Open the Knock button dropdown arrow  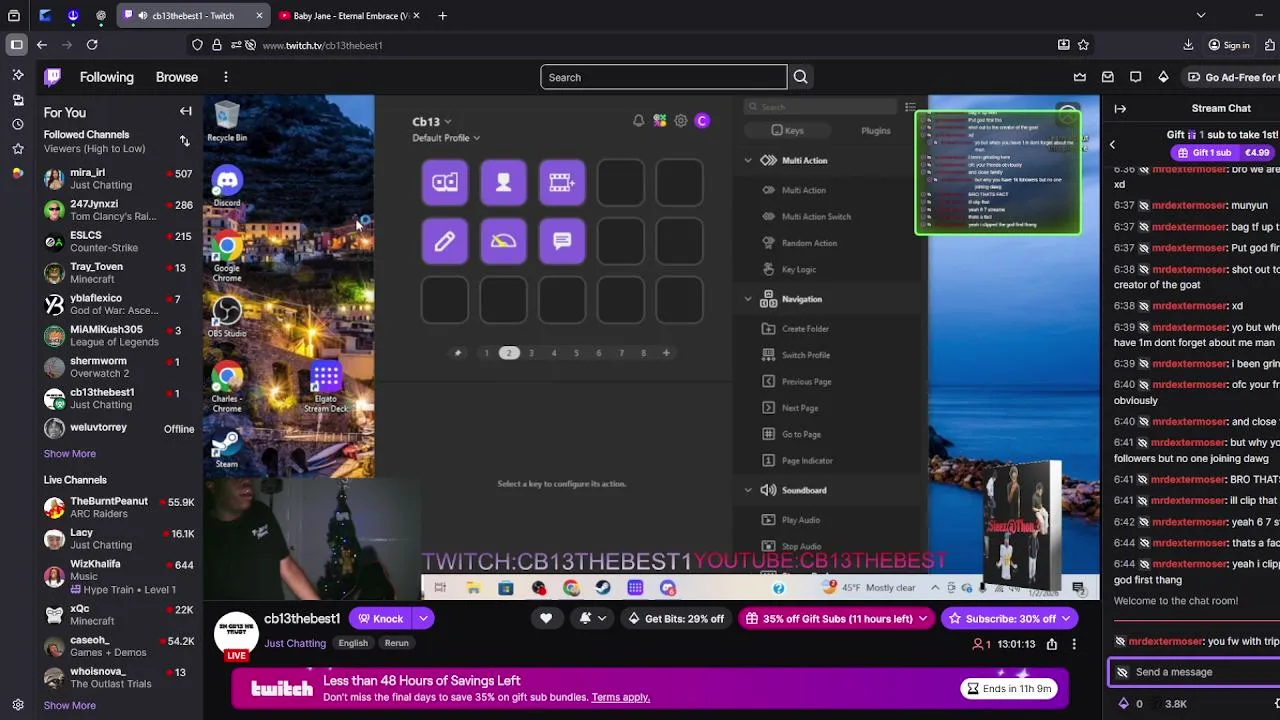(x=423, y=618)
